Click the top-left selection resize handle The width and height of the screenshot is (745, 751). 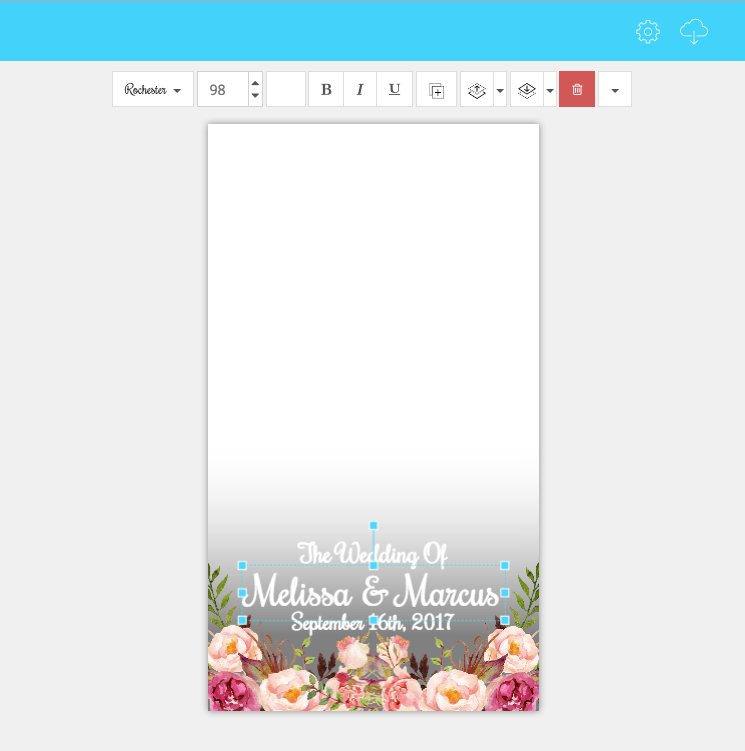point(242,566)
